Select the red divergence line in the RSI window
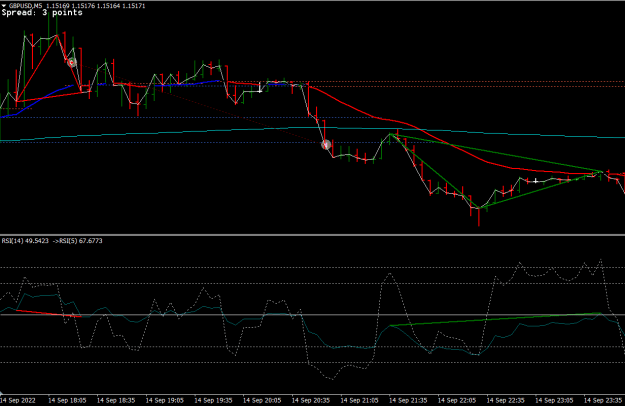This screenshot has width=625, height=406. [49, 313]
